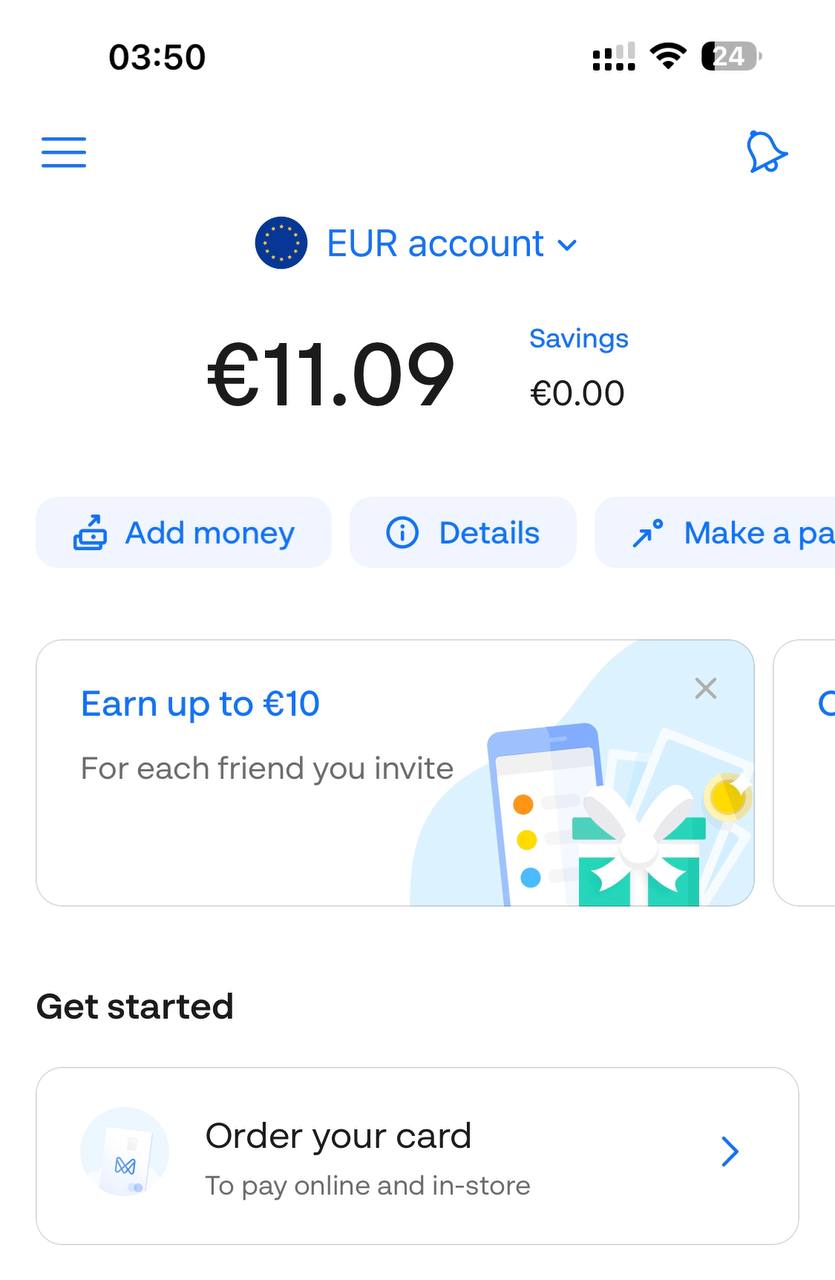
Task: Open the hamburger menu
Action: [x=64, y=152]
